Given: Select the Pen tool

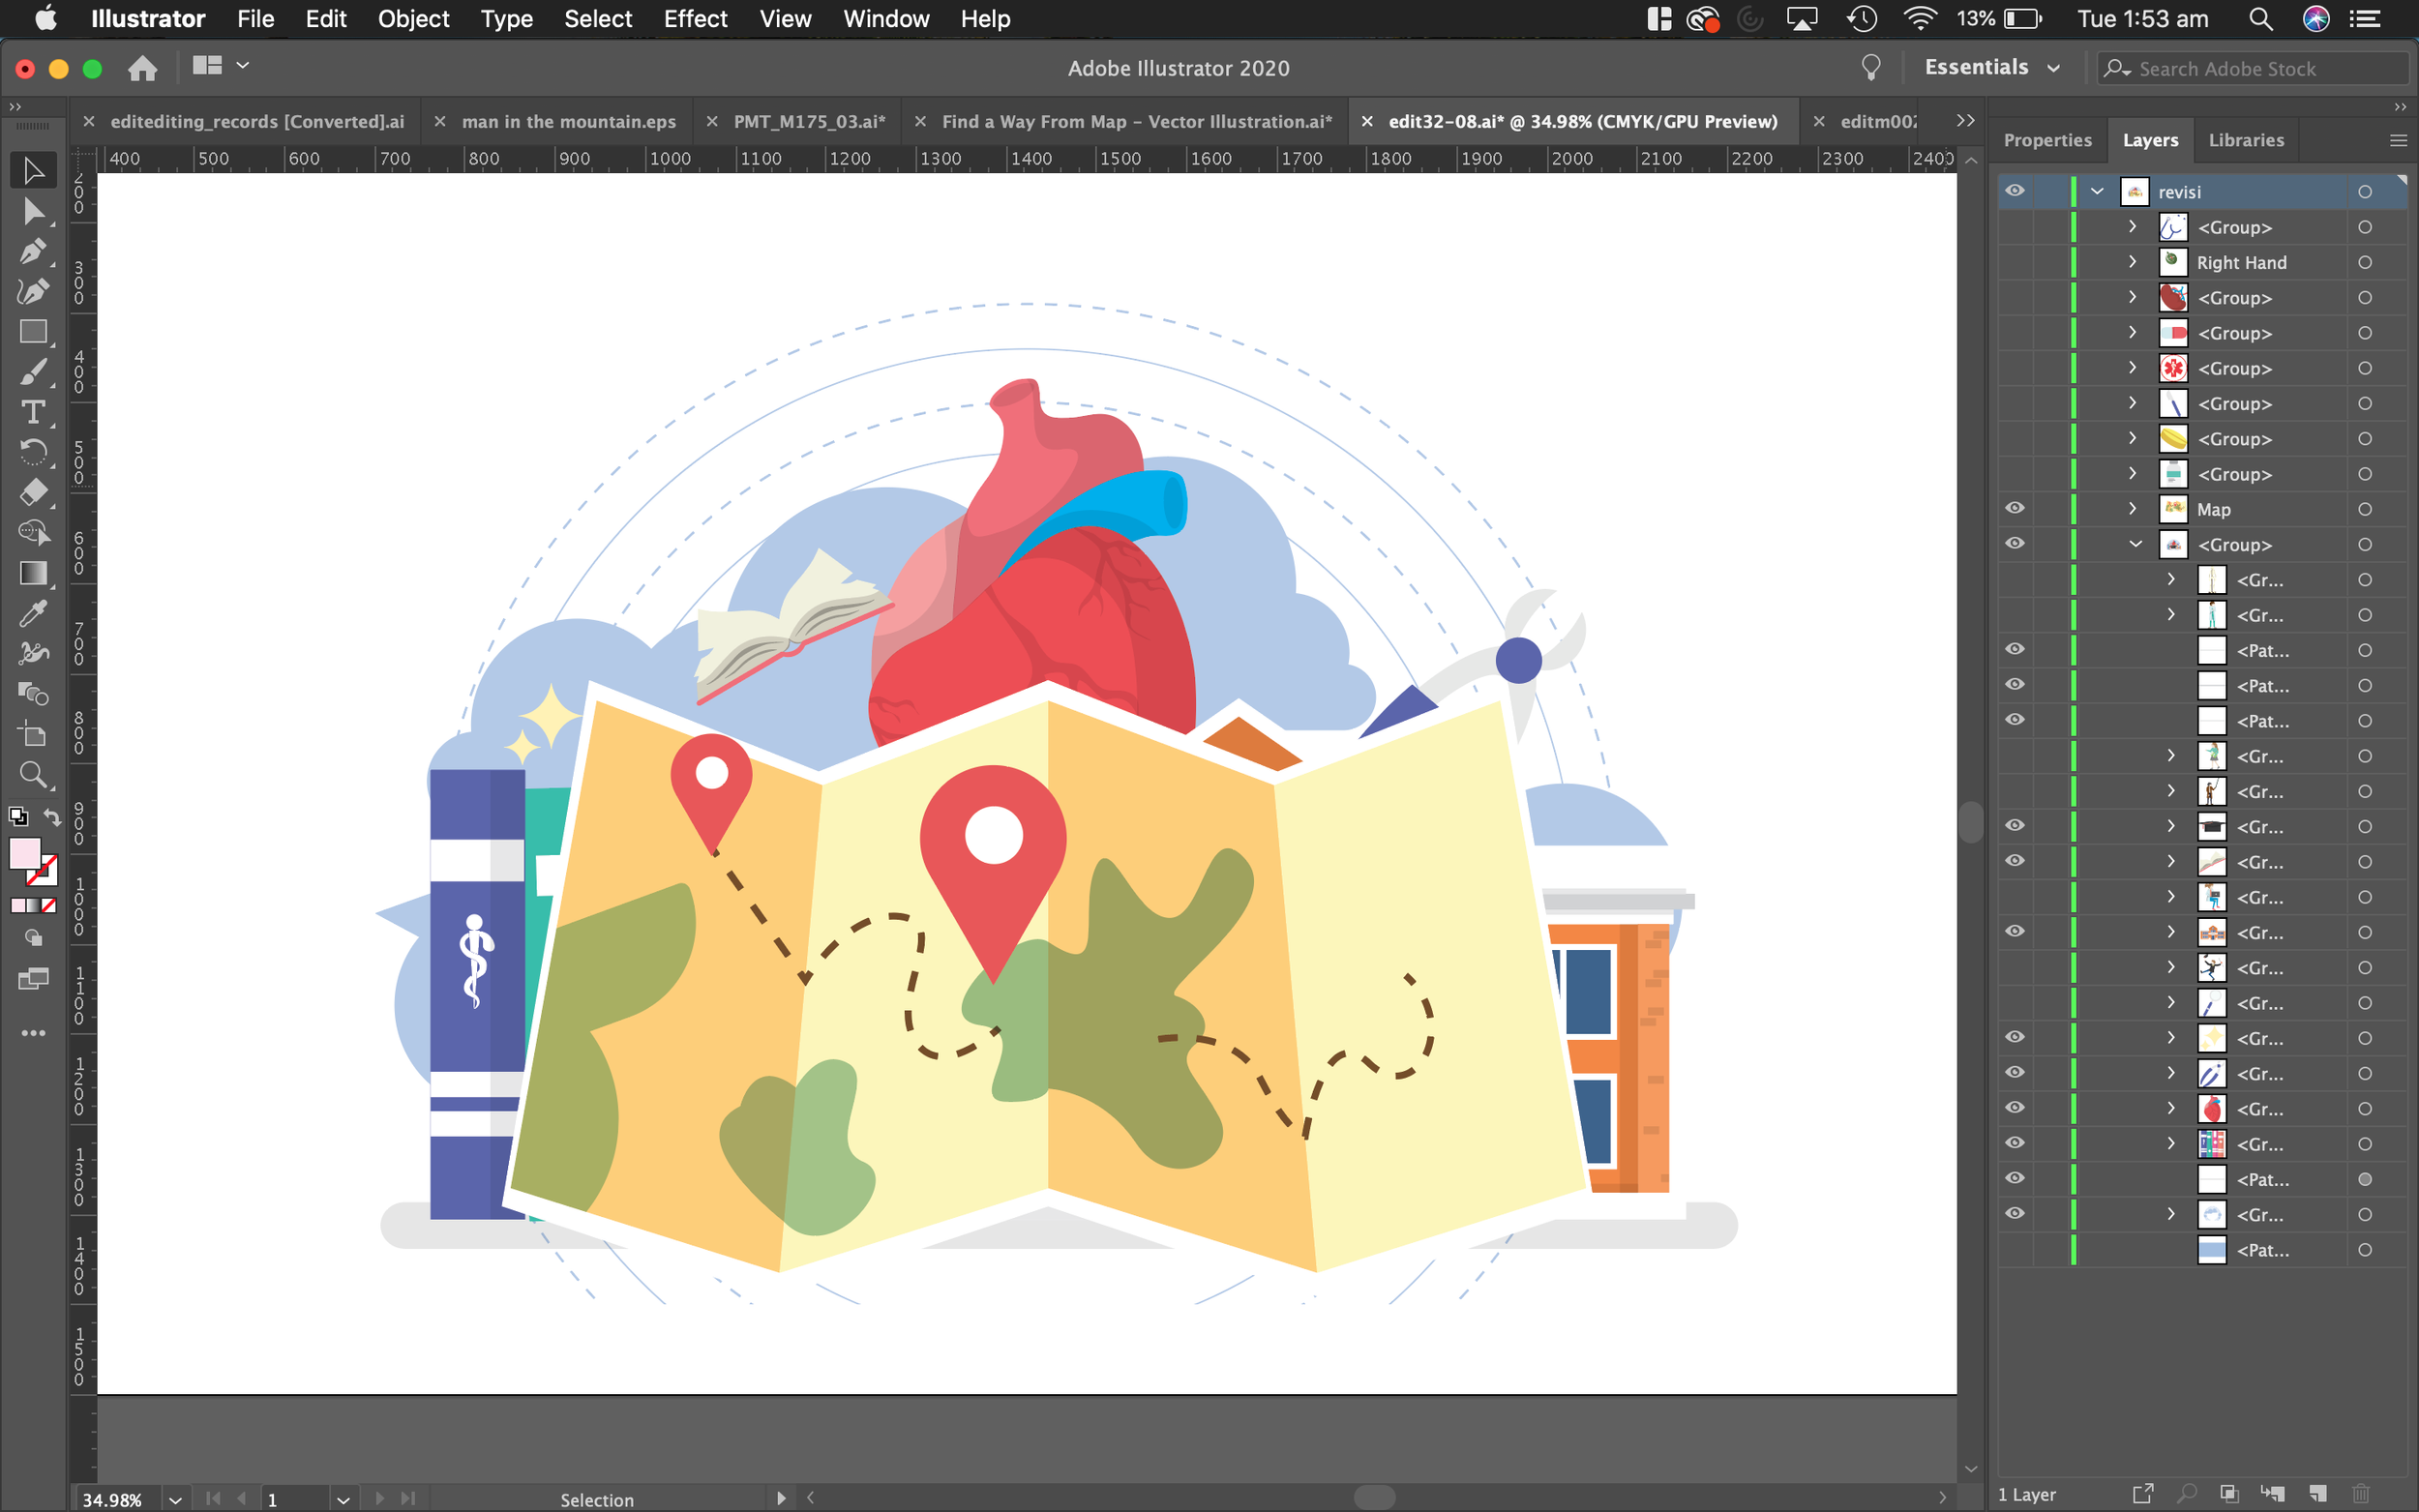Looking at the screenshot, I should click(x=33, y=251).
